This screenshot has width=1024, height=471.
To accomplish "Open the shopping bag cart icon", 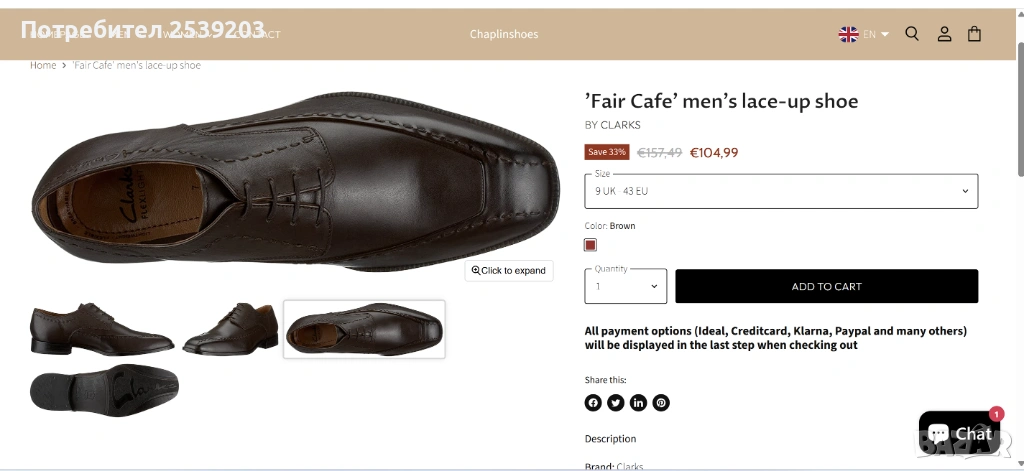I will (x=974, y=34).
